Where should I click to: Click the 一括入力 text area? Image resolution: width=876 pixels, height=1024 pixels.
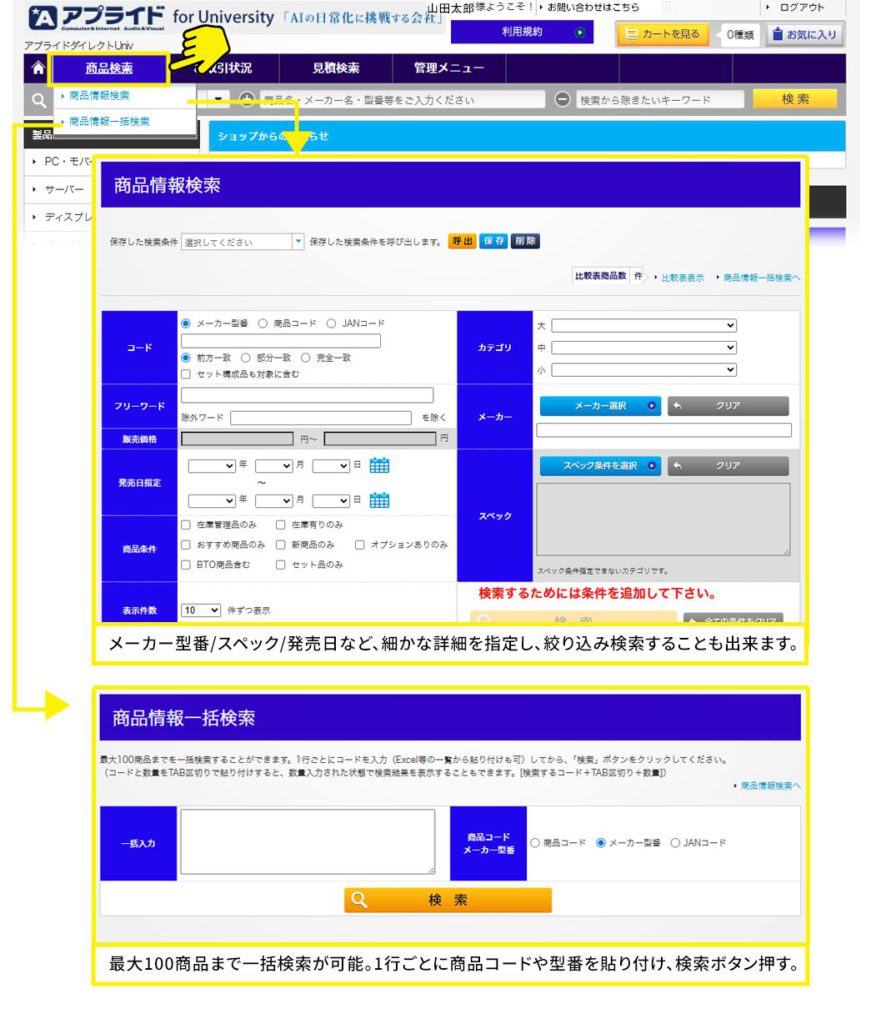point(307,842)
